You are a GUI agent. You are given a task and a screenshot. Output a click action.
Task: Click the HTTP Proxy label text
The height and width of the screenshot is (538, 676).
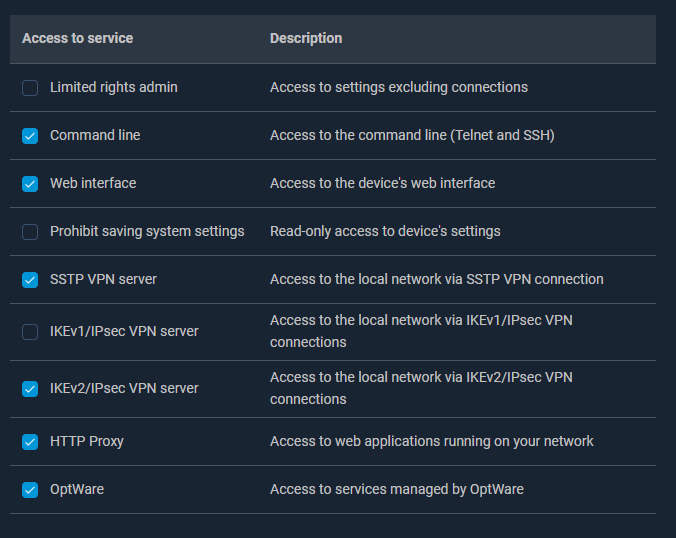(x=87, y=442)
